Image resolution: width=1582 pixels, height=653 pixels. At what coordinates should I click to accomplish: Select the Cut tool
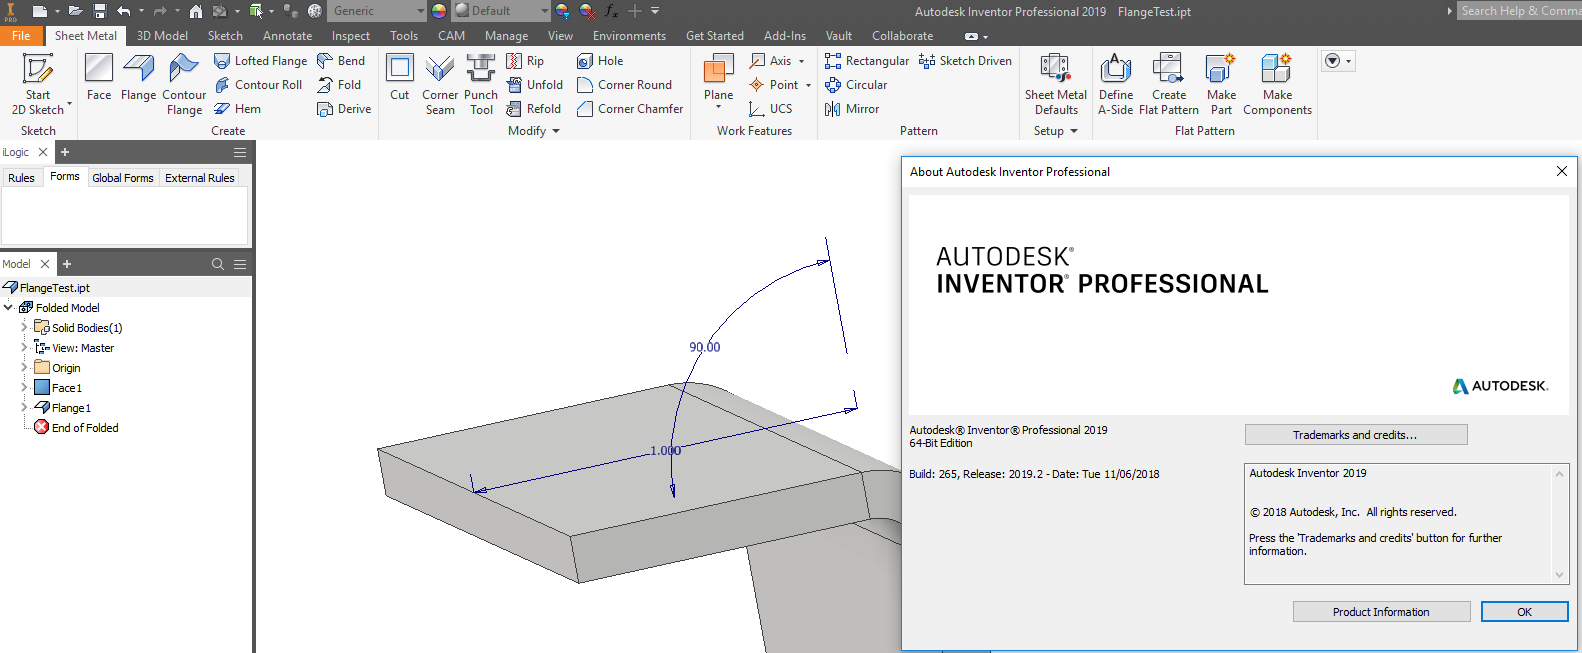400,78
